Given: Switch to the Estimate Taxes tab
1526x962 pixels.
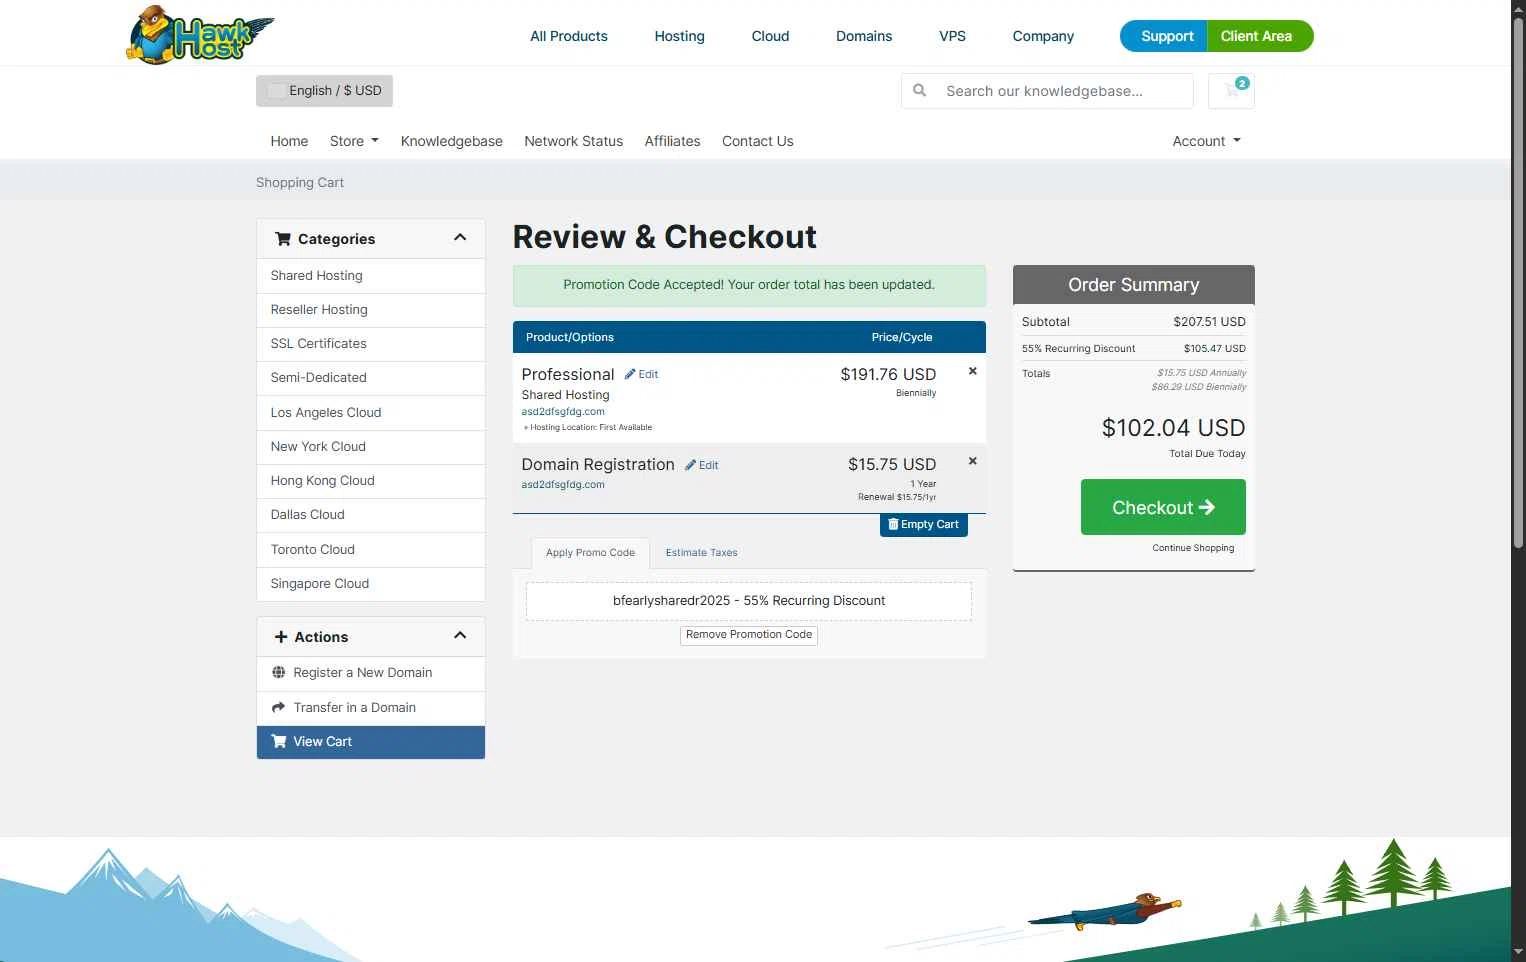Looking at the screenshot, I should pos(702,553).
